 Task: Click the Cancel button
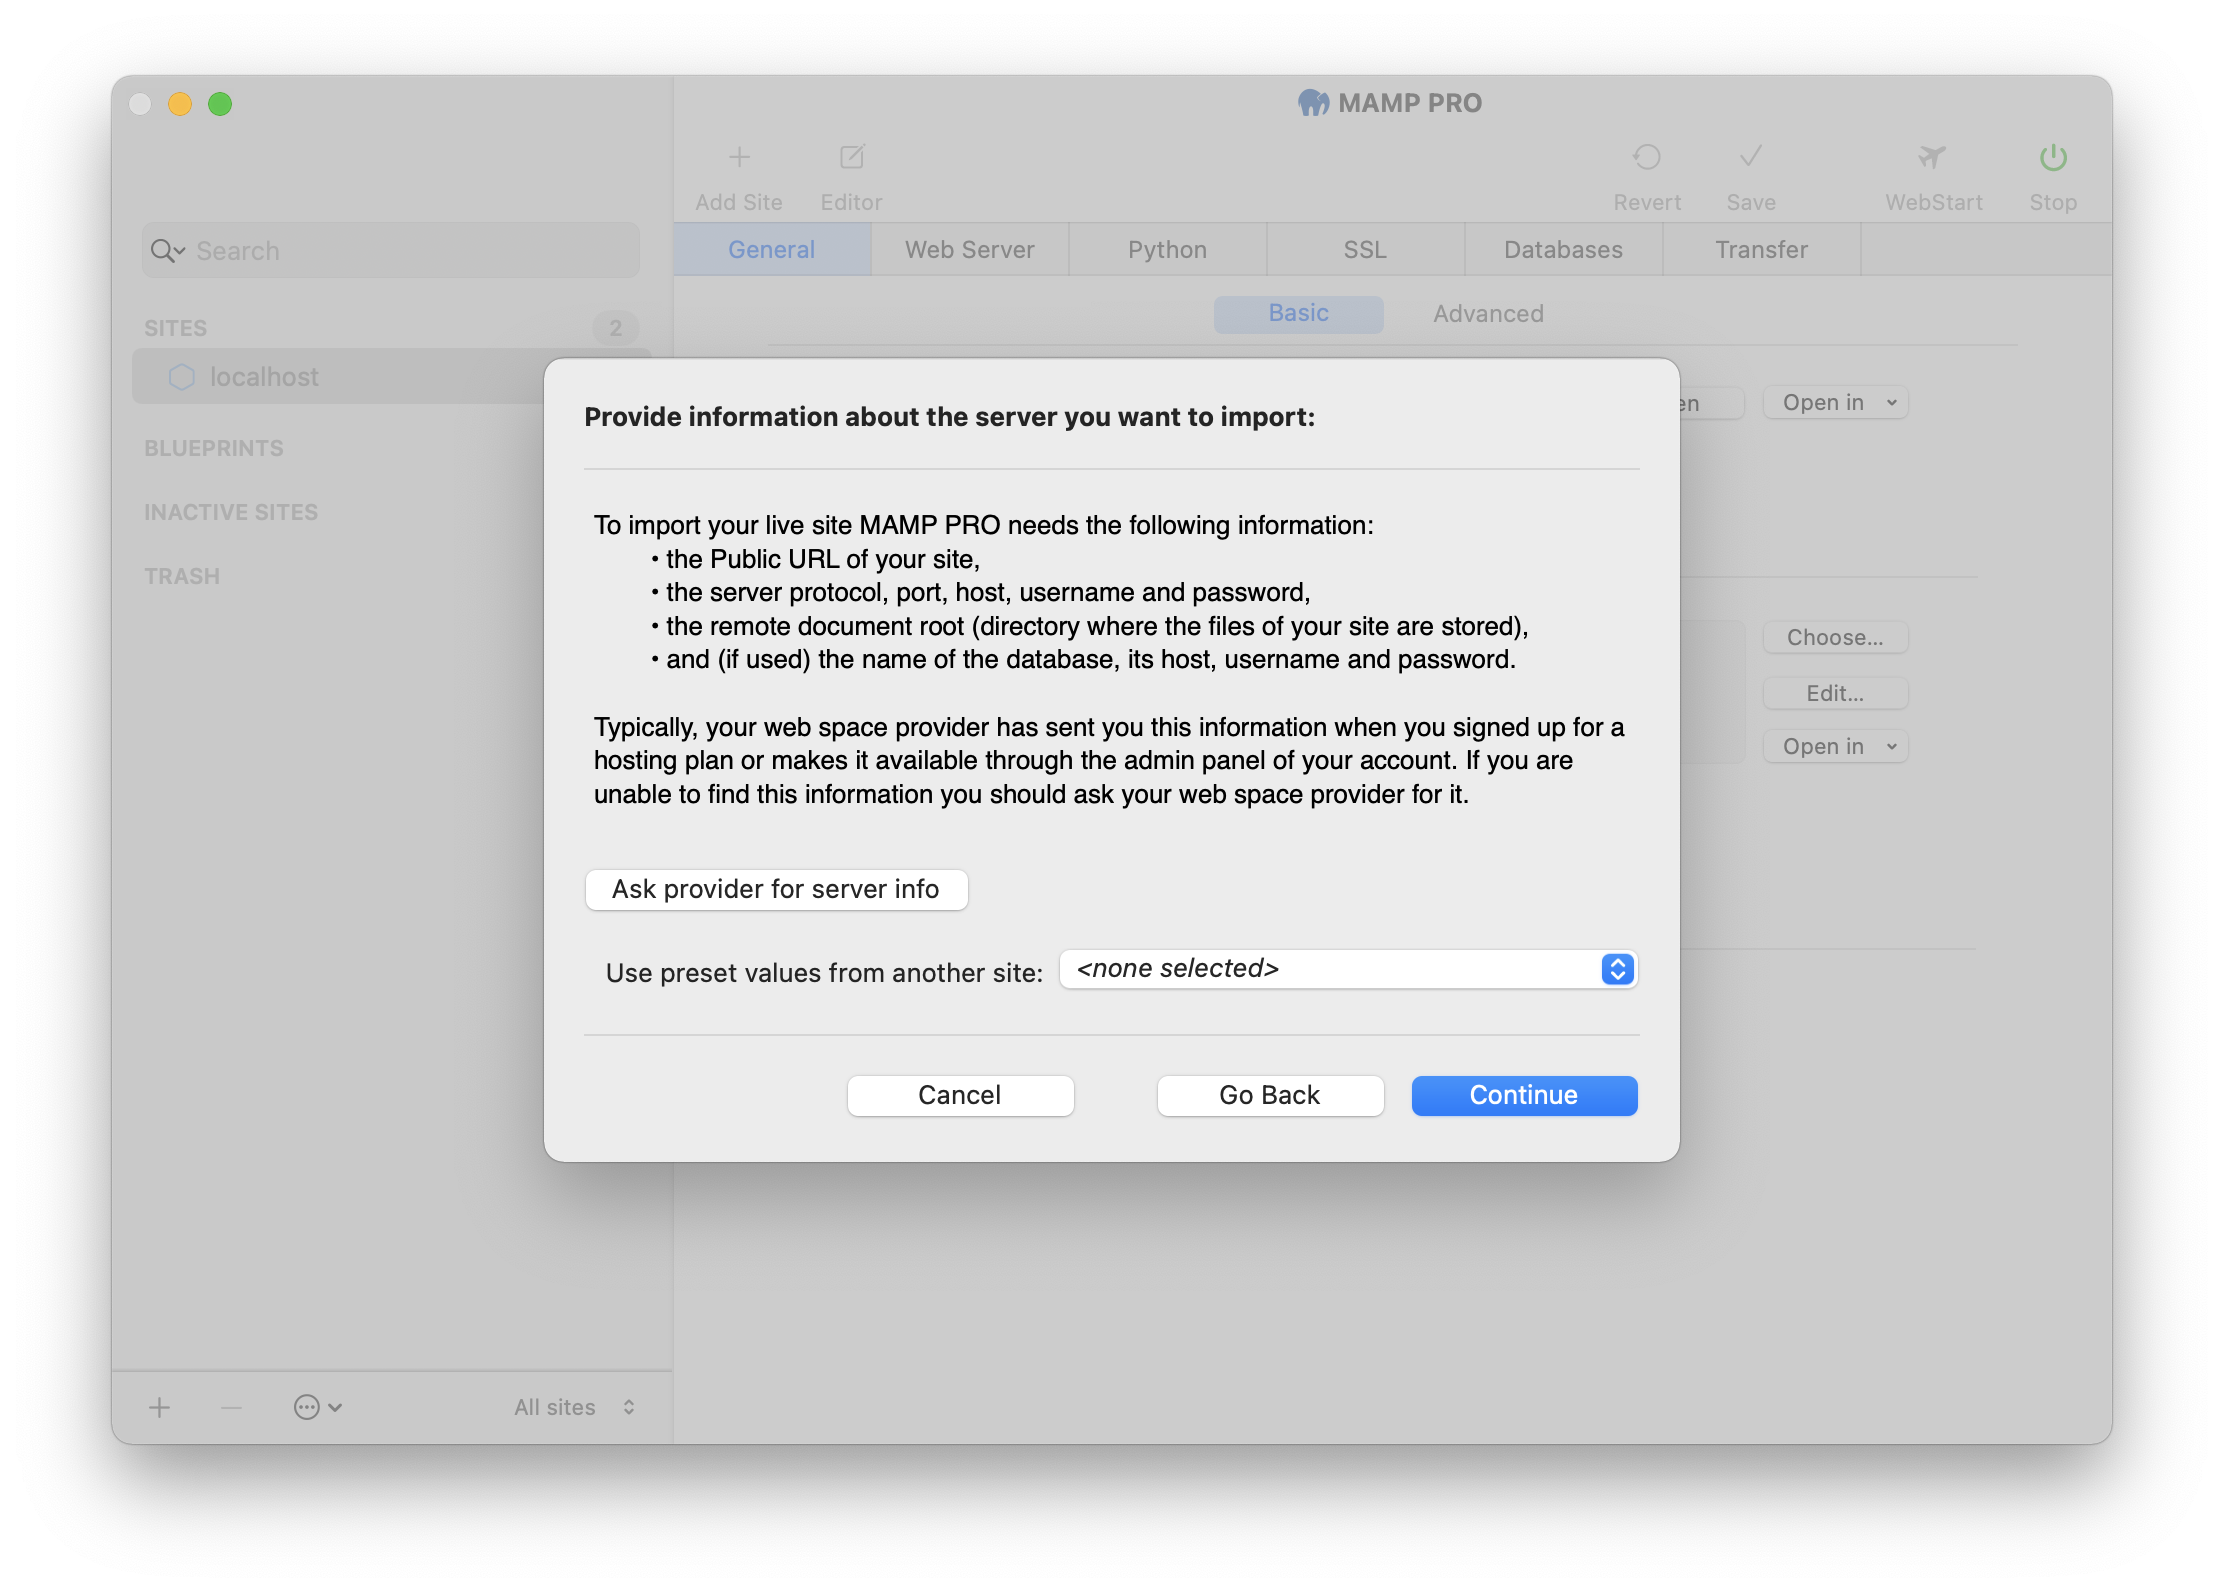pyautogui.click(x=960, y=1095)
